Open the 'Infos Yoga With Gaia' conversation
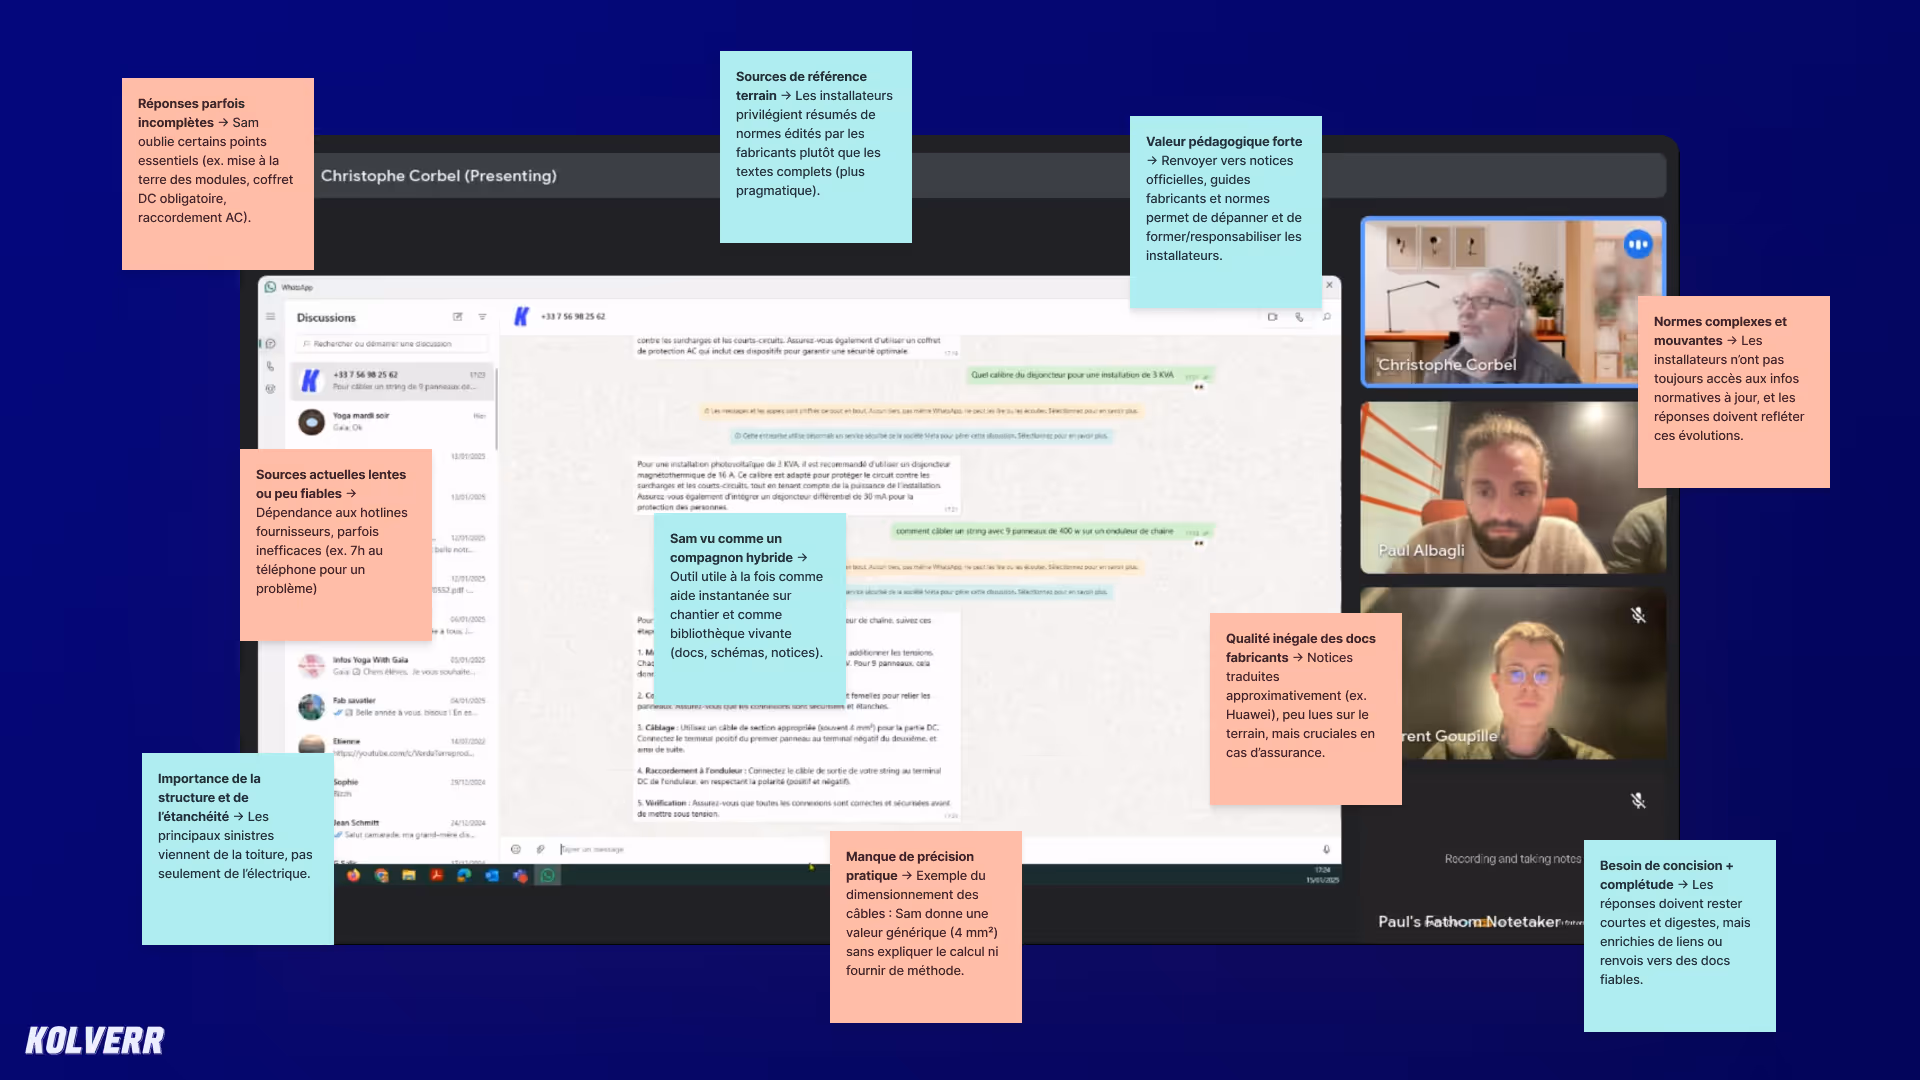 coord(392,665)
